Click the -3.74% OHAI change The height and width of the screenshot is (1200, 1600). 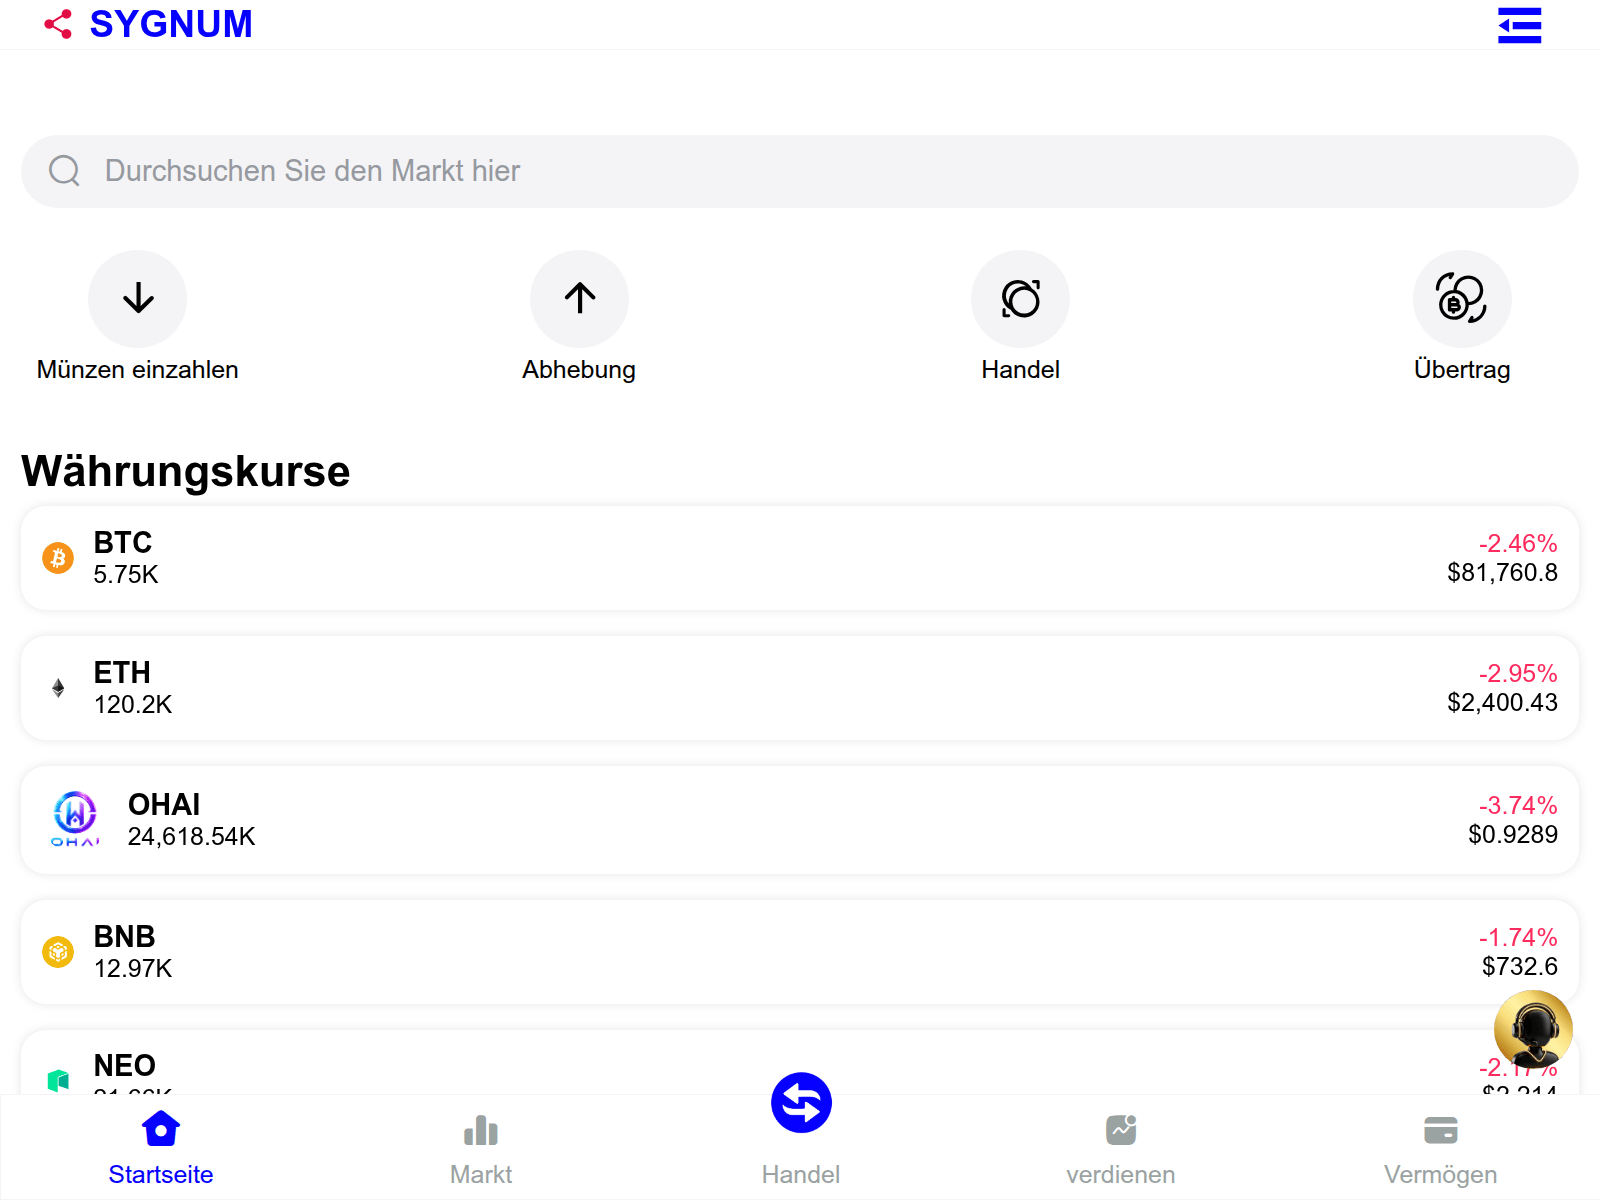pyautogui.click(x=1518, y=806)
